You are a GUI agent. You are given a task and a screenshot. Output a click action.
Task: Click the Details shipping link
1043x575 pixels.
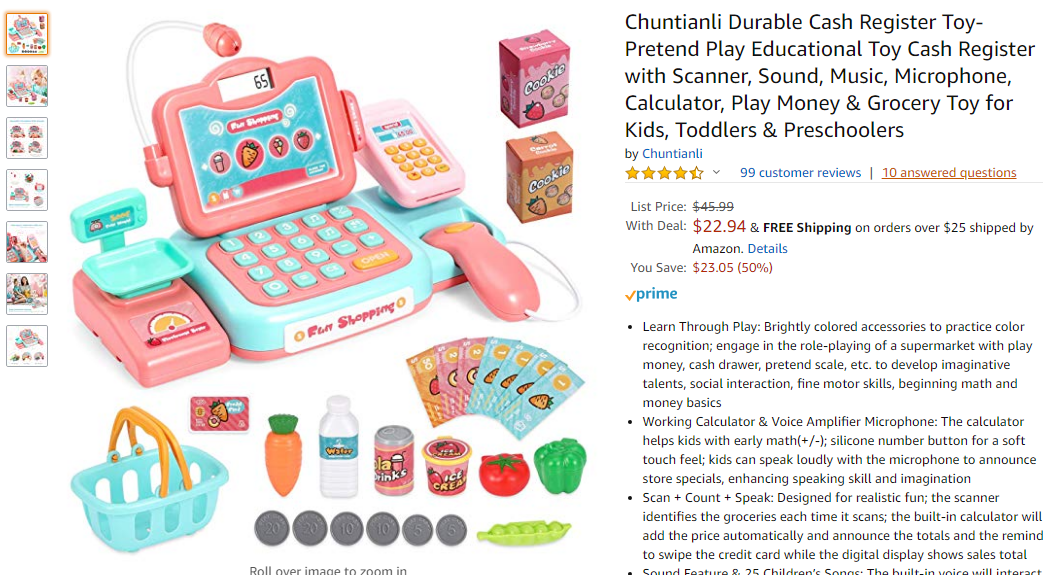click(x=767, y=249)
